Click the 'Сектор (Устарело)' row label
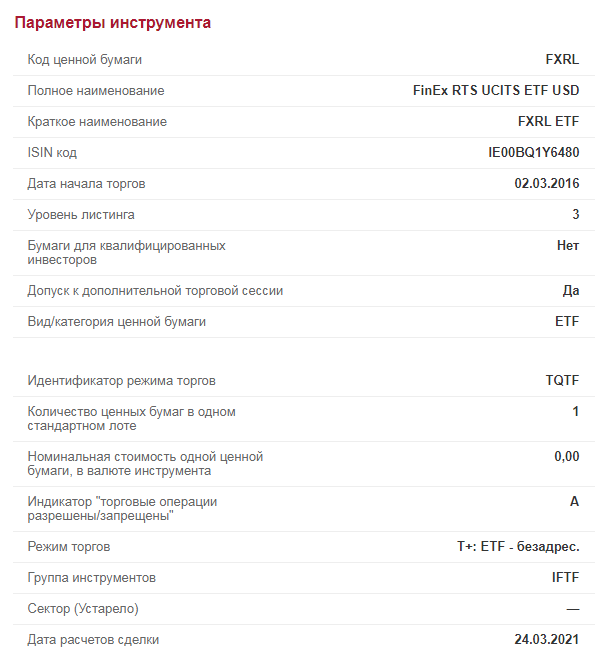The height and width of the screenshot is (665, 597). click(x=83, y=609)
